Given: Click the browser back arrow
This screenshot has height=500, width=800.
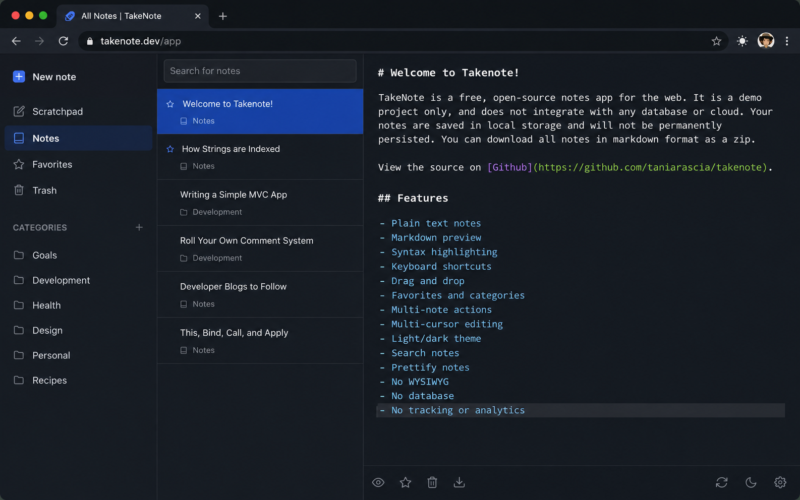Looking at the screenshot, I should [x=16, y=41].
